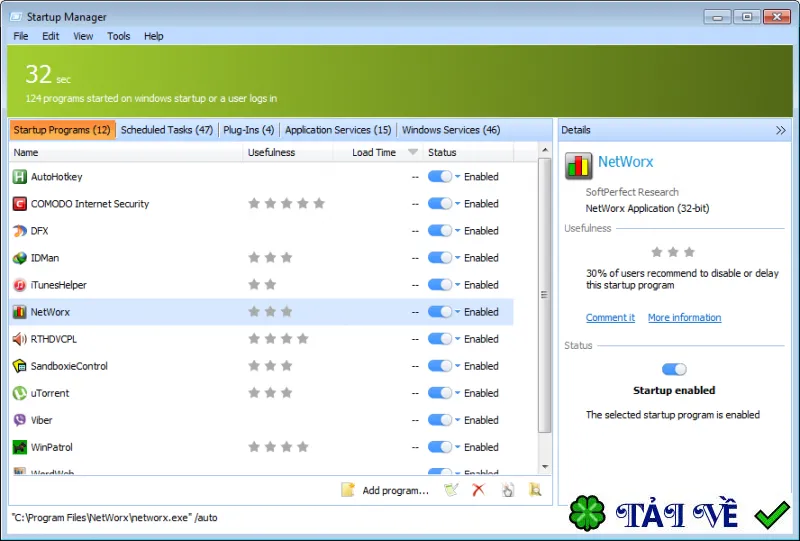
Task: Click the RTHDVCPL row name text
Action: (54, 339)
